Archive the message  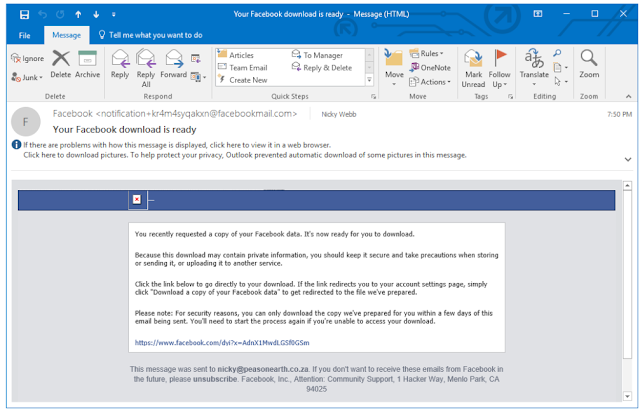pyautogui.click(x=87, y=64)
